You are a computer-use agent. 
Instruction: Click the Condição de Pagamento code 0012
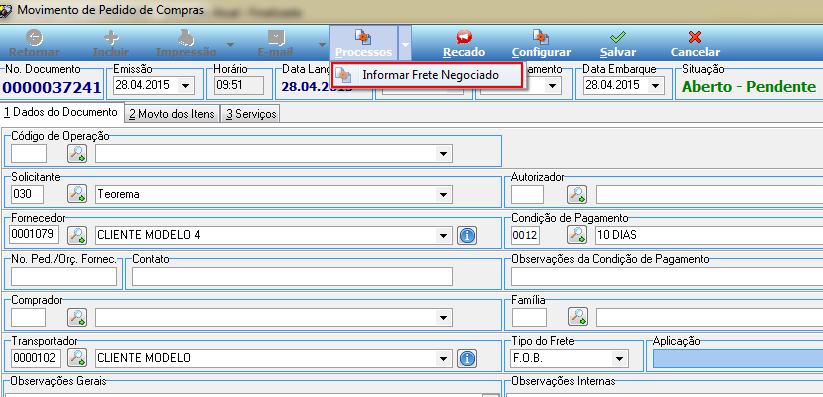tap(525, 235)
